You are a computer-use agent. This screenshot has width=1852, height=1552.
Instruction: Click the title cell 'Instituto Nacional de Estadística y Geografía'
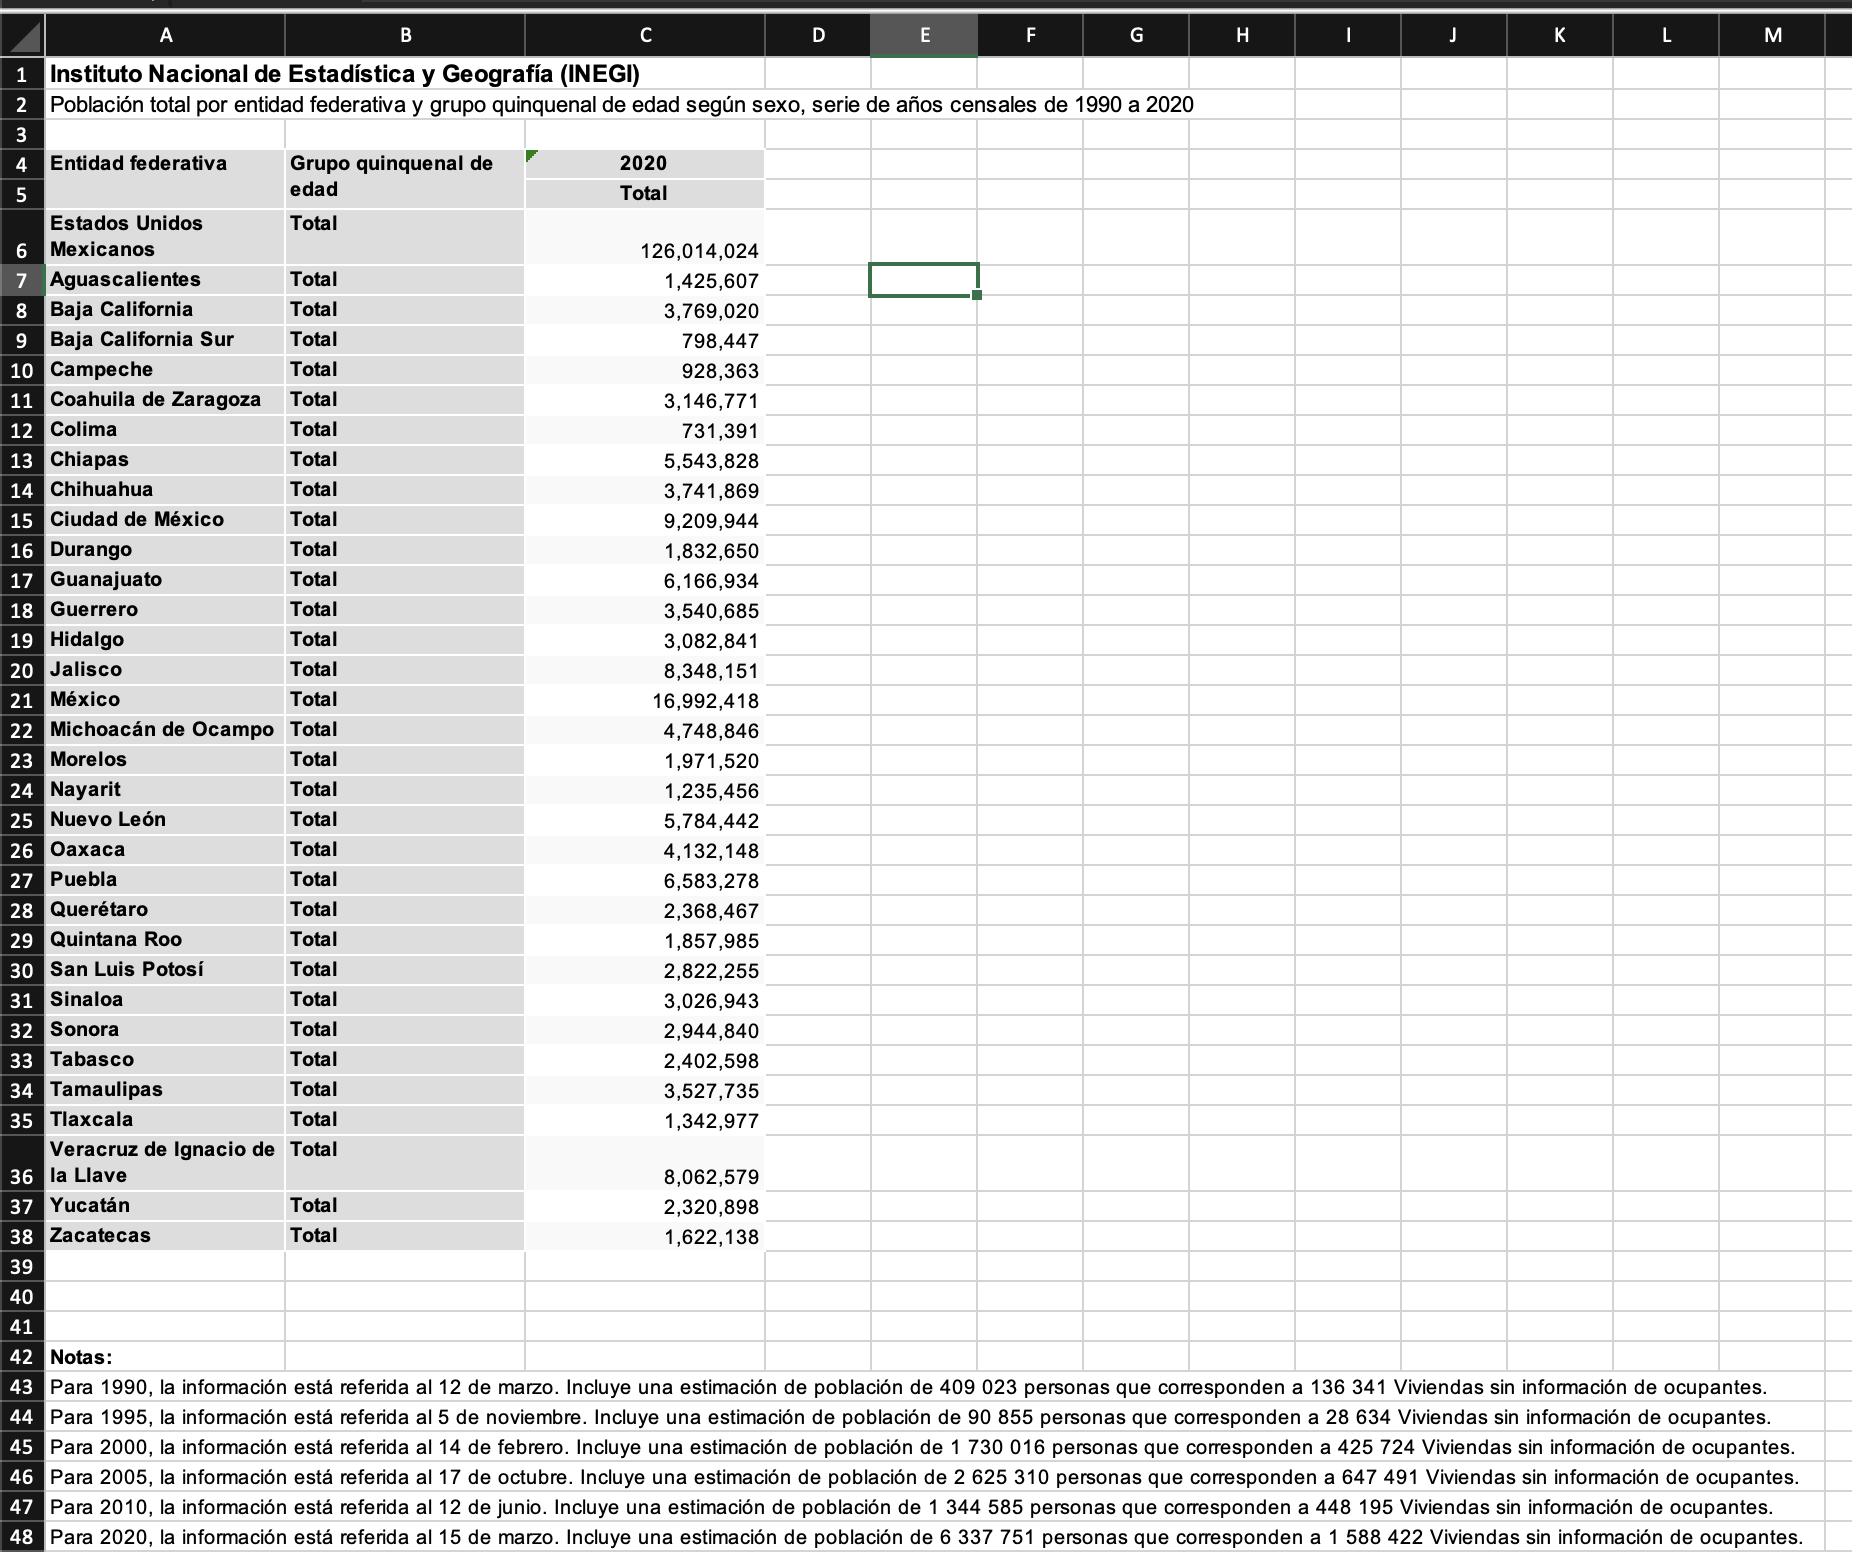345,73
